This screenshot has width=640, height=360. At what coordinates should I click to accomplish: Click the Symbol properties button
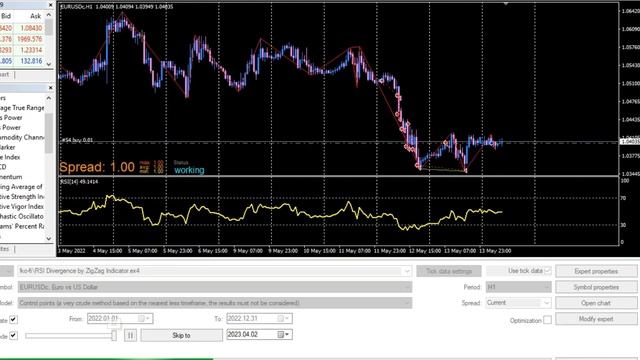click(x=596, y=287)
